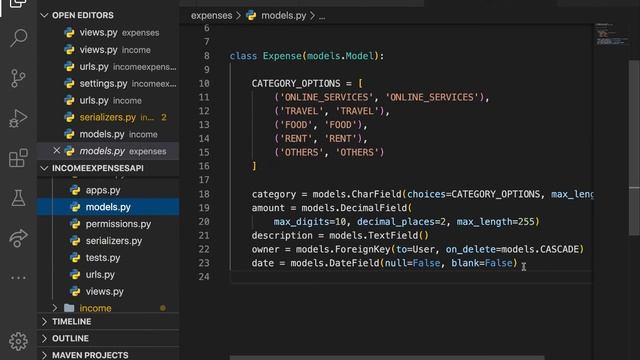Viewport: 640px width, 360px height.
Task: Open settings.py in open editors
Action: coord(108,84)
